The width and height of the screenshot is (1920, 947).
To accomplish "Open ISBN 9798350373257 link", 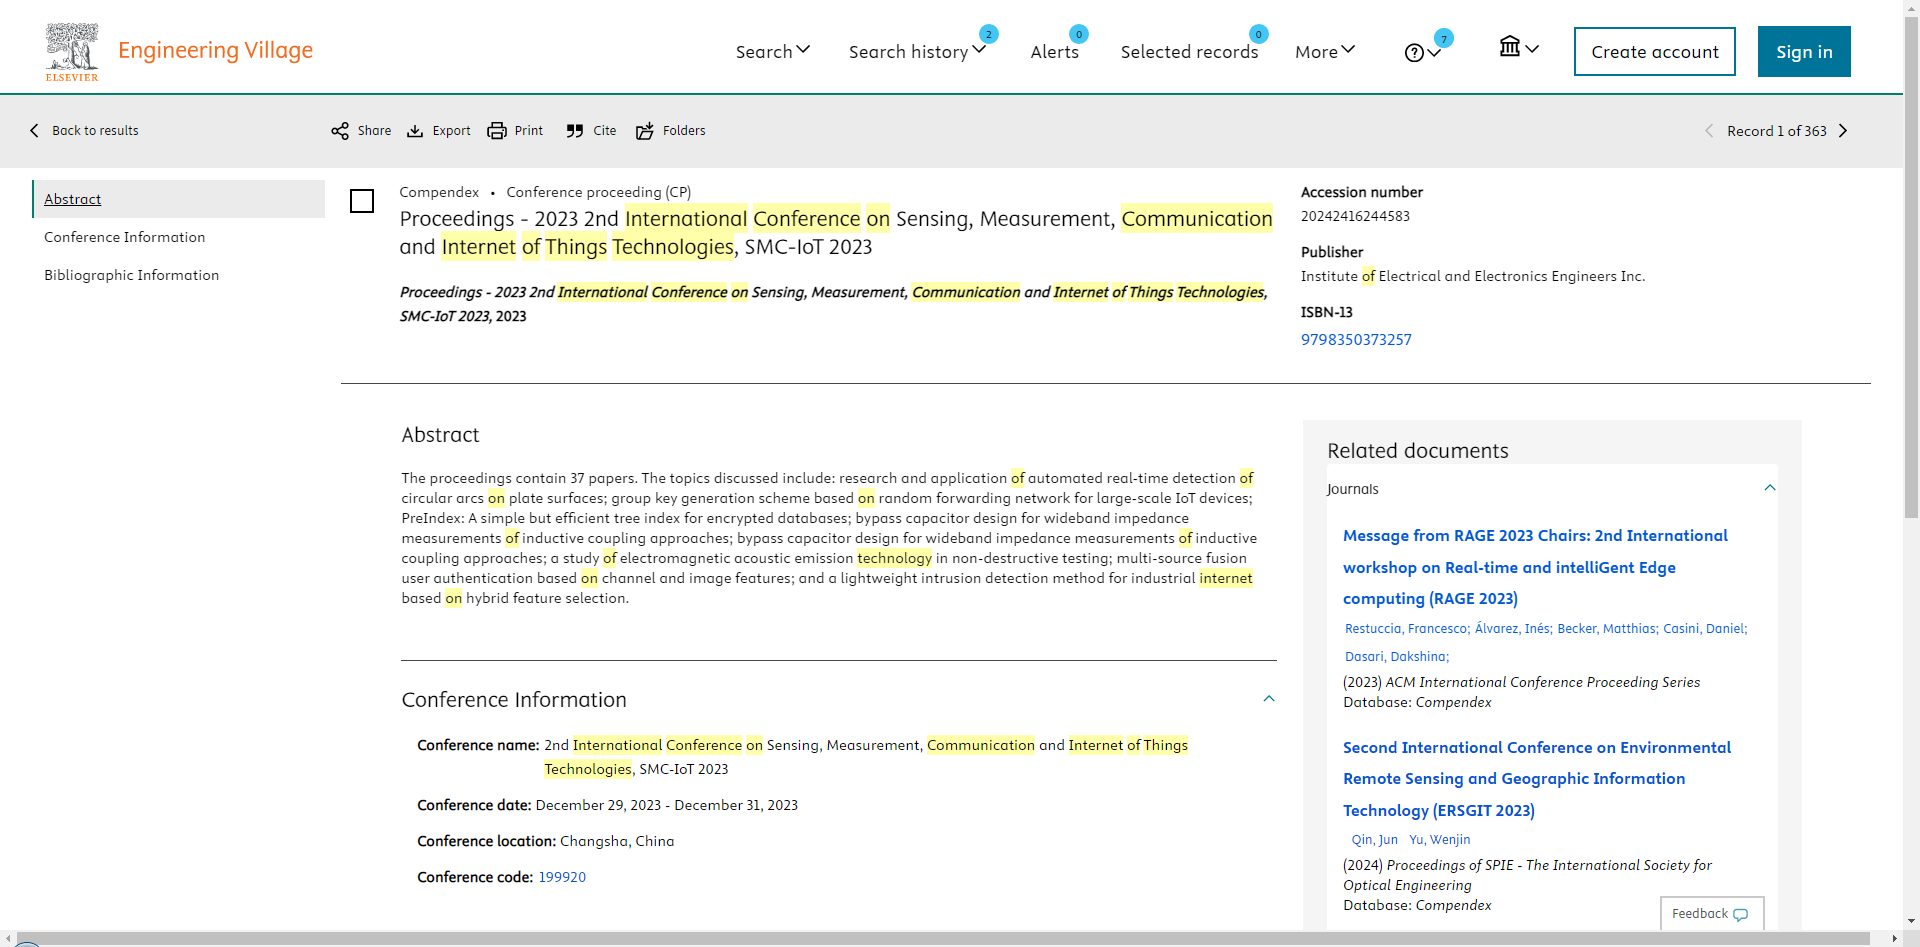I will 1356,340.
